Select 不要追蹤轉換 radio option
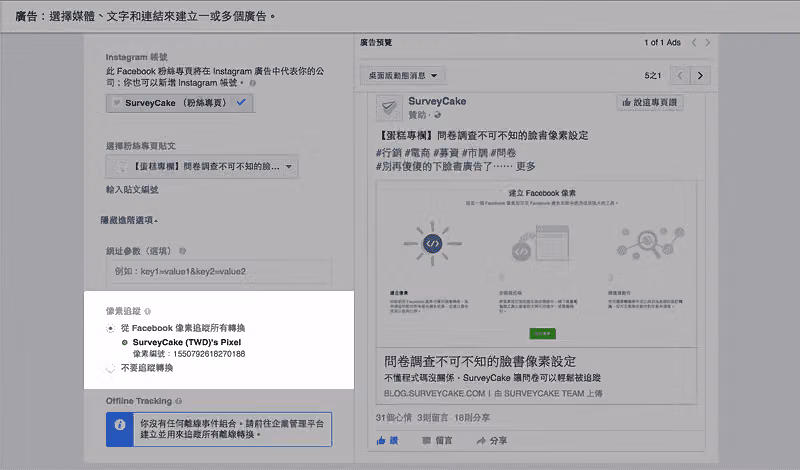 coord(110,368)
